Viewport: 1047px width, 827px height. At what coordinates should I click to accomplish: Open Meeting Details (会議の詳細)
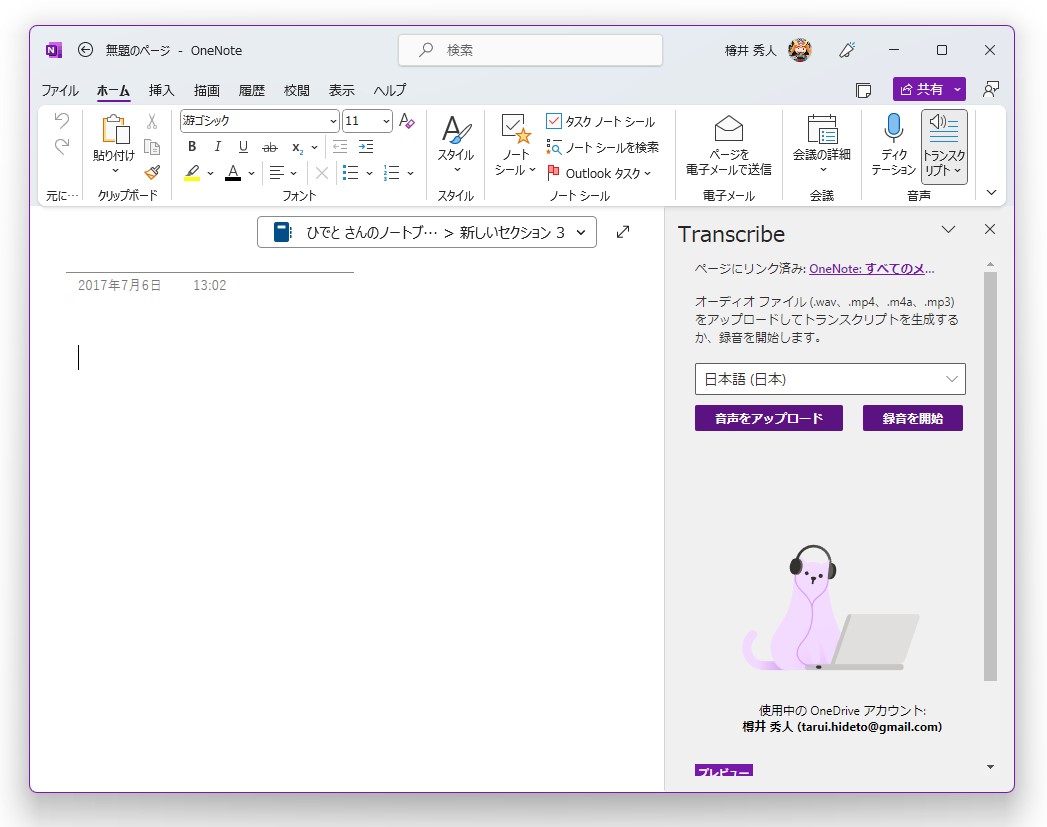(821, 145)
